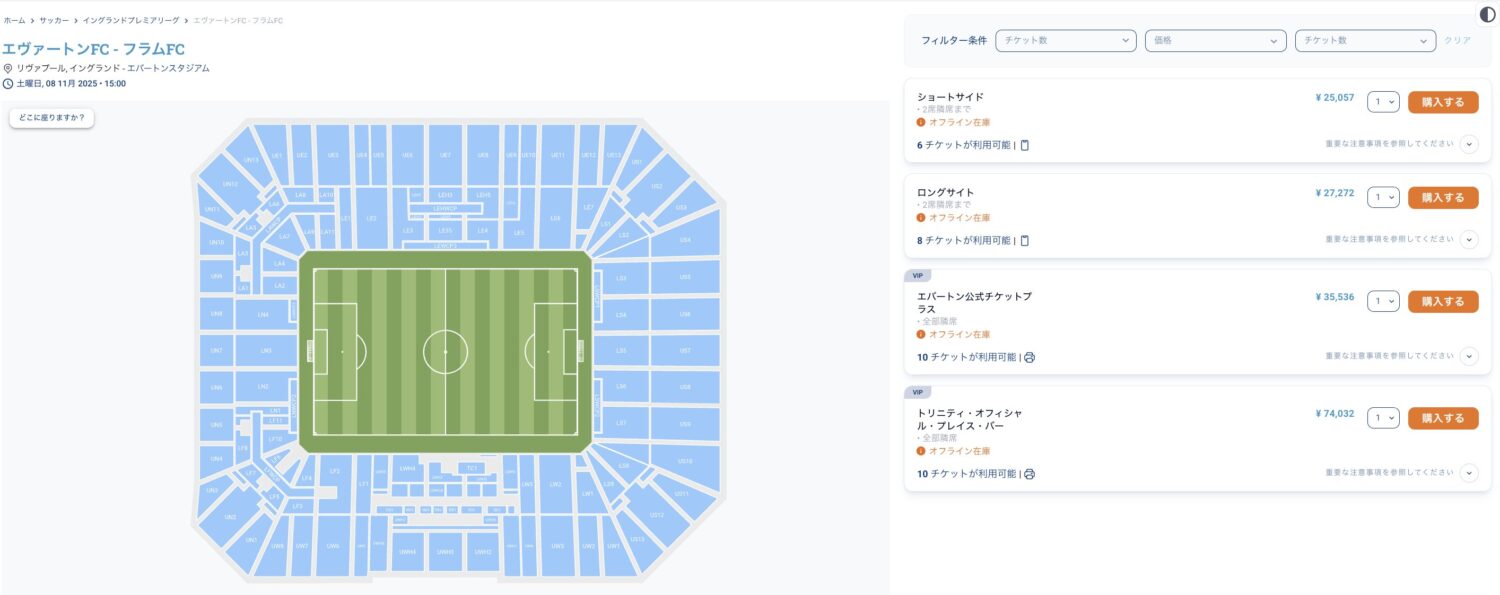Expand important notes for エバートン公式チケットプラス
This screenshot has height=595, width=1500.
(1468, 356)
